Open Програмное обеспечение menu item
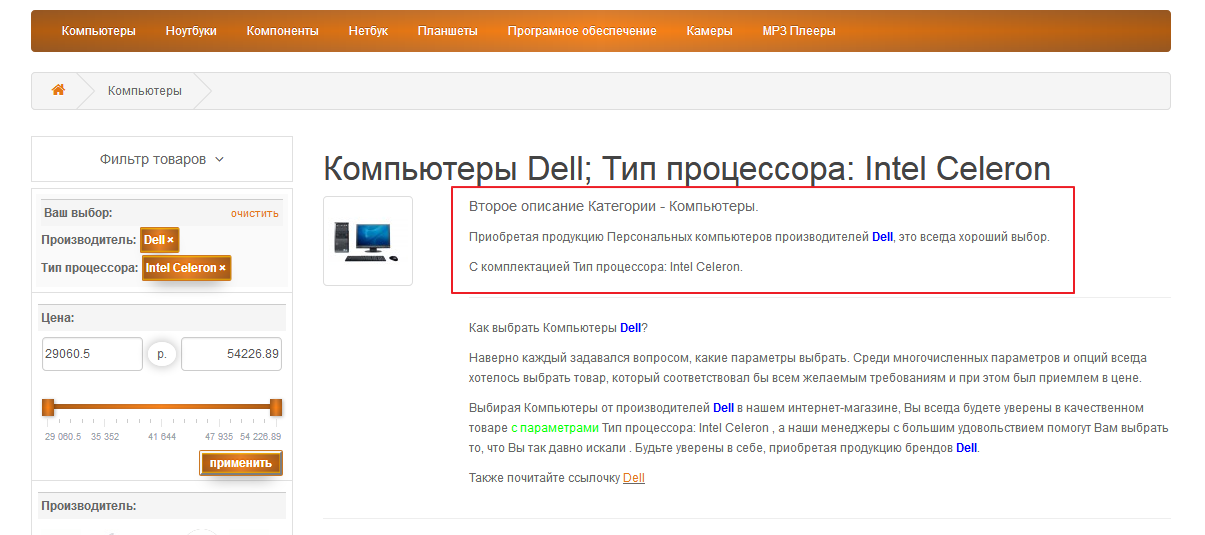The width and height of the screenshot is (1205, 535). tap(582, 31)
